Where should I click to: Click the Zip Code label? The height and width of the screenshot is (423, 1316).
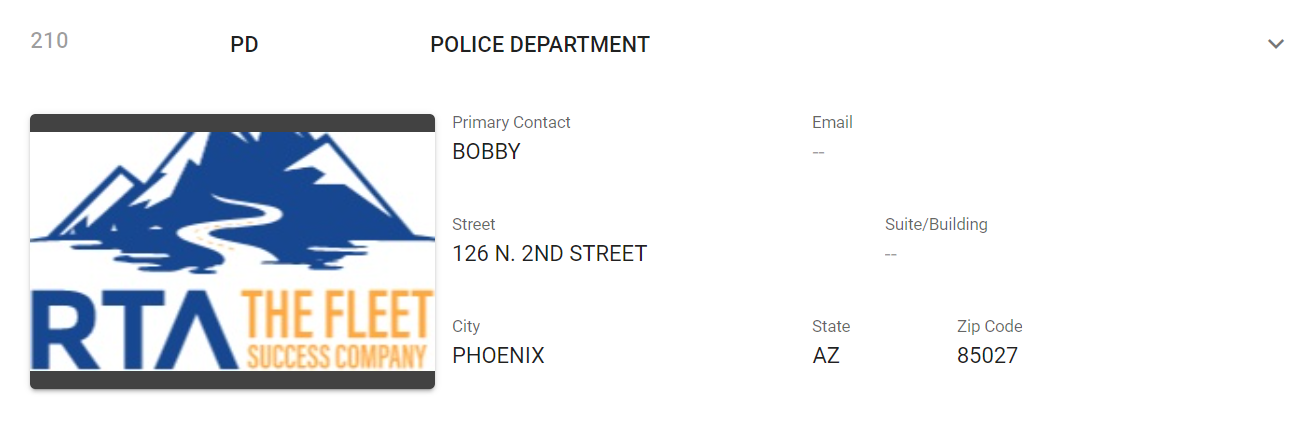click(x=989, y=326)
